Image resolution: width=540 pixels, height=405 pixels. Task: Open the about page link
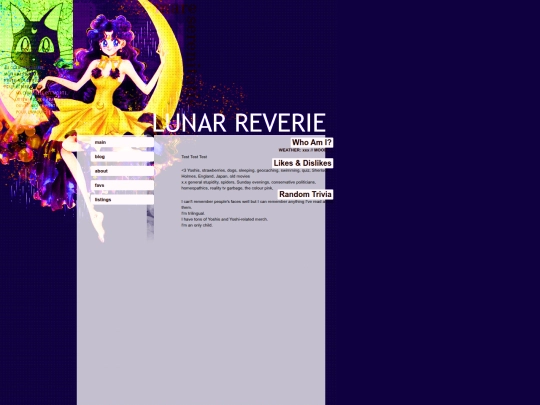pyautogui.click(x=122, y=171)
